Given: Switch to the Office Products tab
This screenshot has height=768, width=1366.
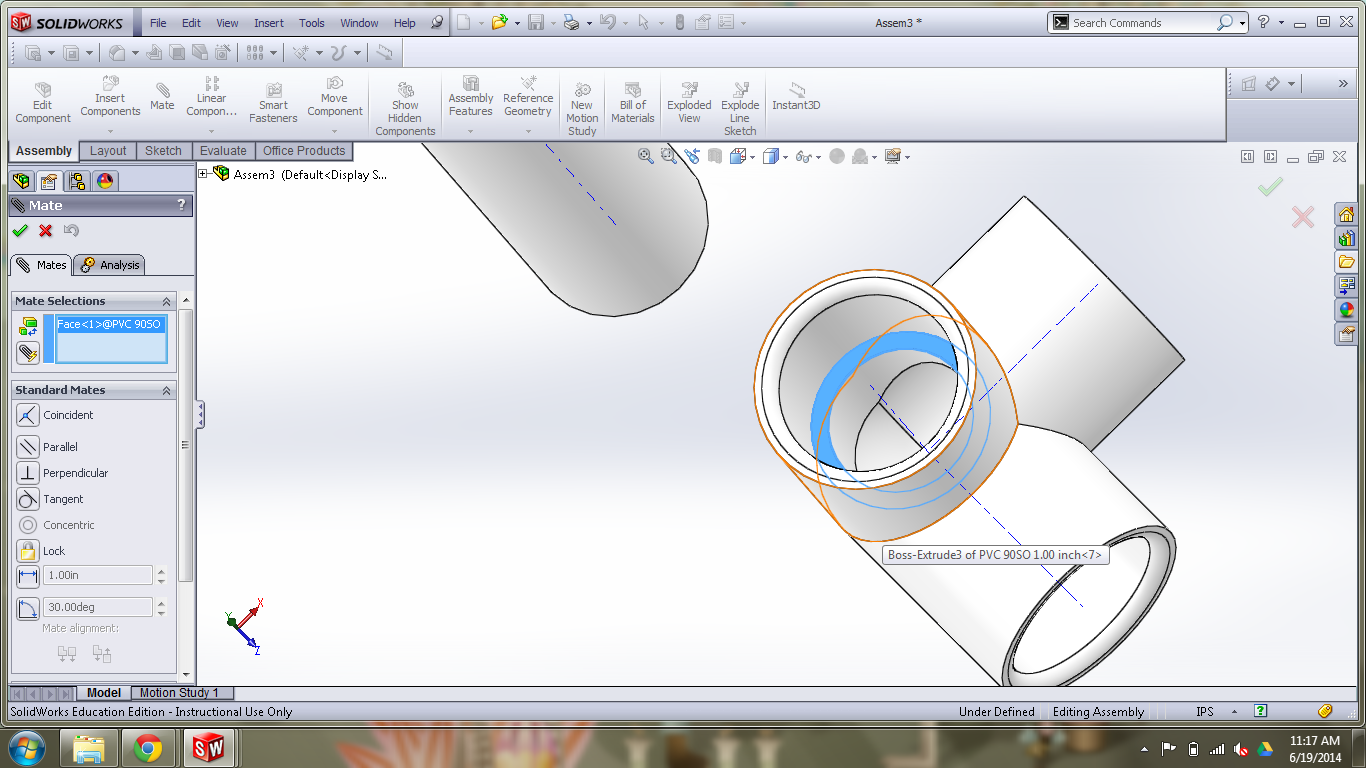Looking at the screenshot, I should [x=304, y=151].
